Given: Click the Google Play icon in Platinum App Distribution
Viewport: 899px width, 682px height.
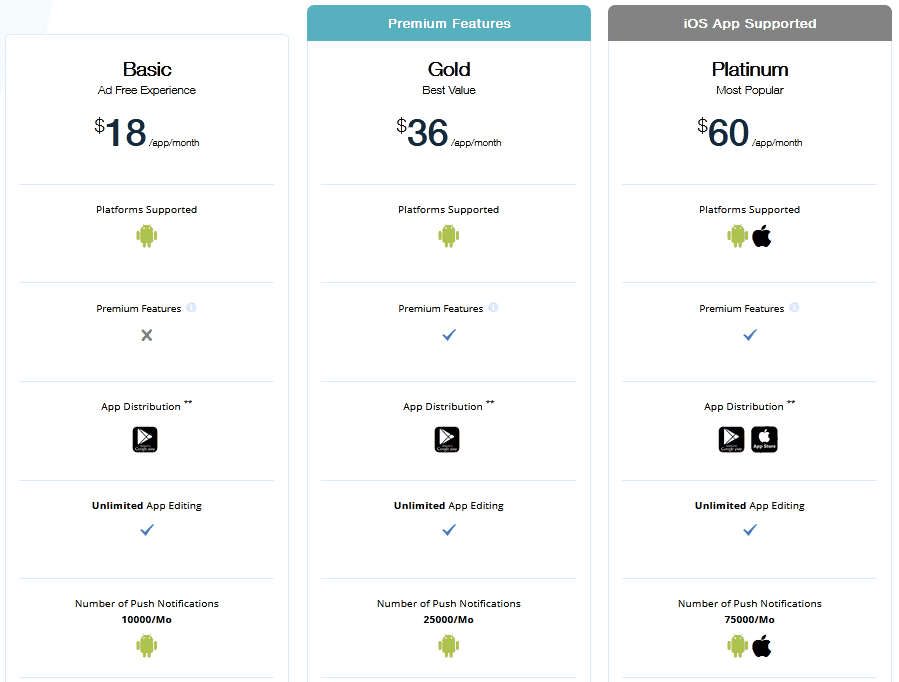Looking at the screenshot, I should pyautogui.click(x=731, y=438).
